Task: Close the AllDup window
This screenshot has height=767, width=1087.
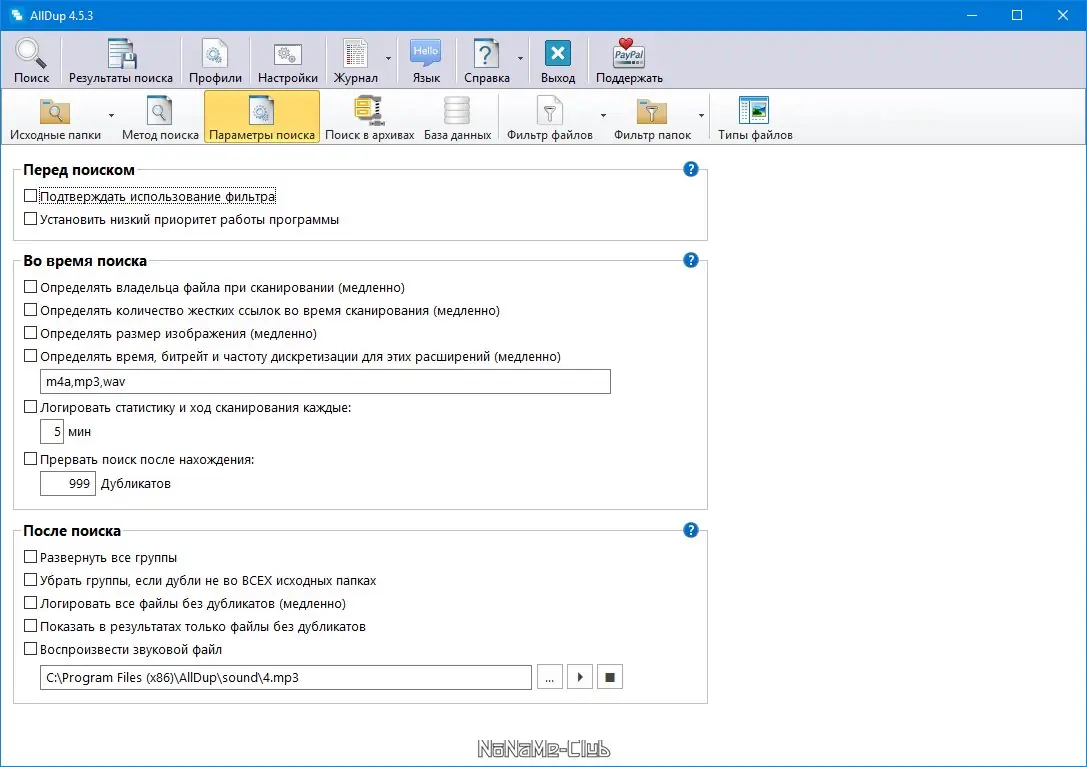Action: (1063, 15)
